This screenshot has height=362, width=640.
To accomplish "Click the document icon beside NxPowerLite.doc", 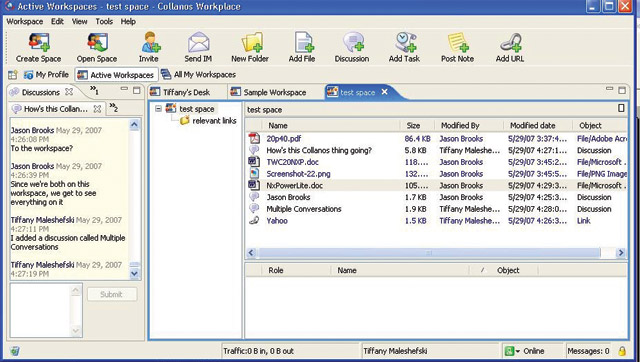I will coord(254,185).
